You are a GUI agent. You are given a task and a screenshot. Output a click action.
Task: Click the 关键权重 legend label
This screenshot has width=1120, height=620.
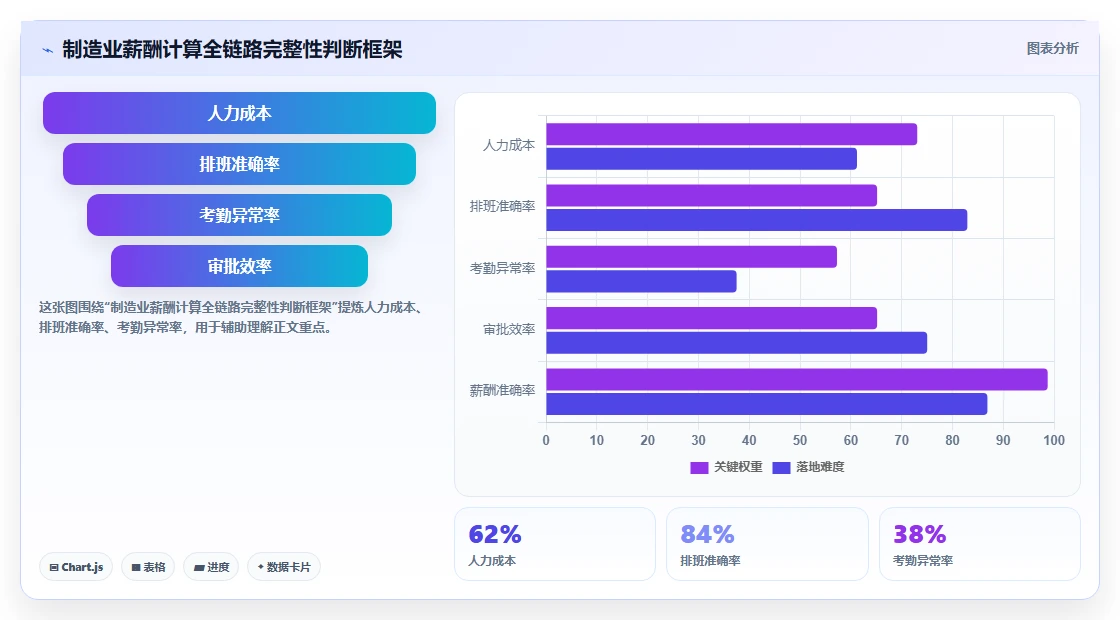(x=739, y=467)
